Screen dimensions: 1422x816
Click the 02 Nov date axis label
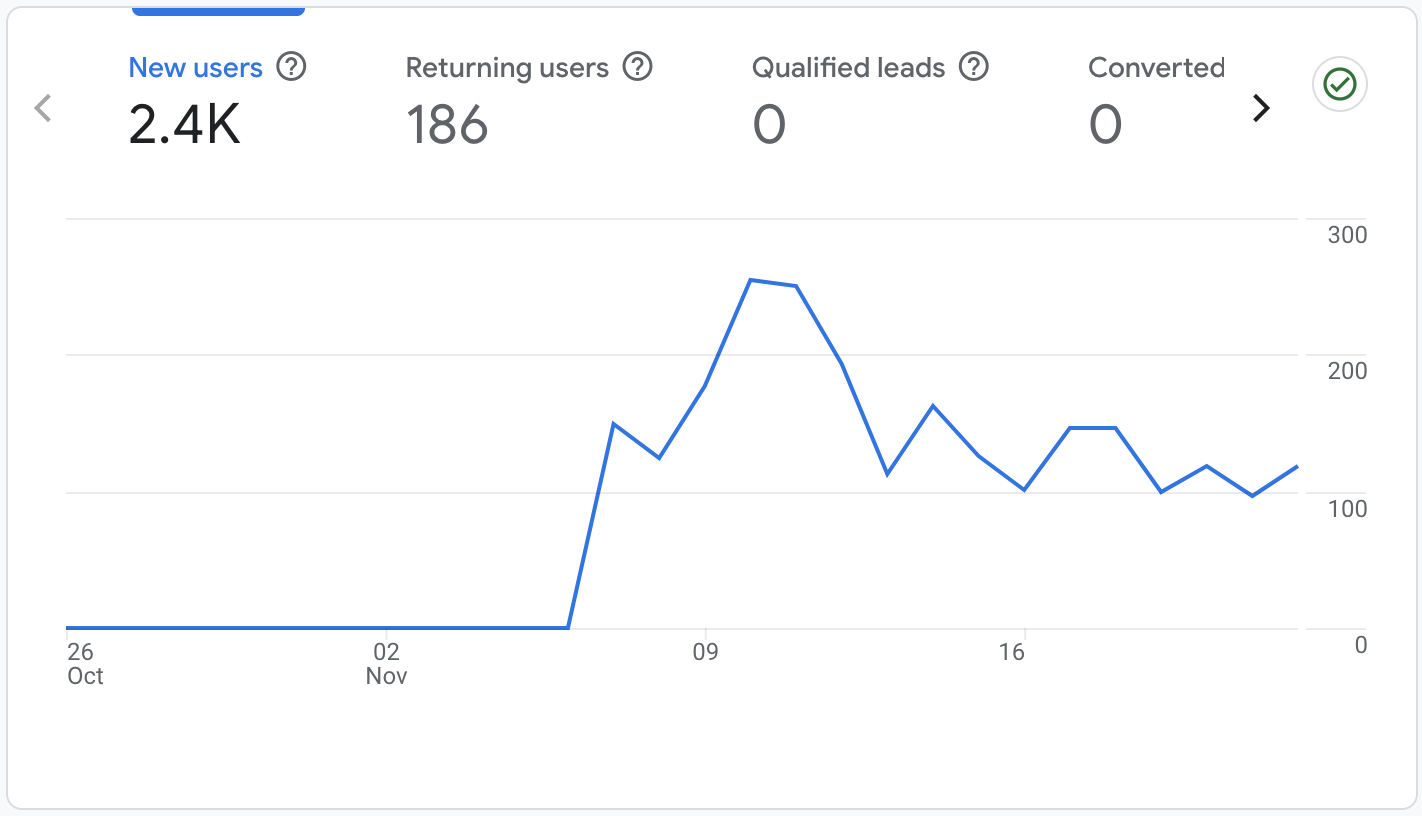386,664
